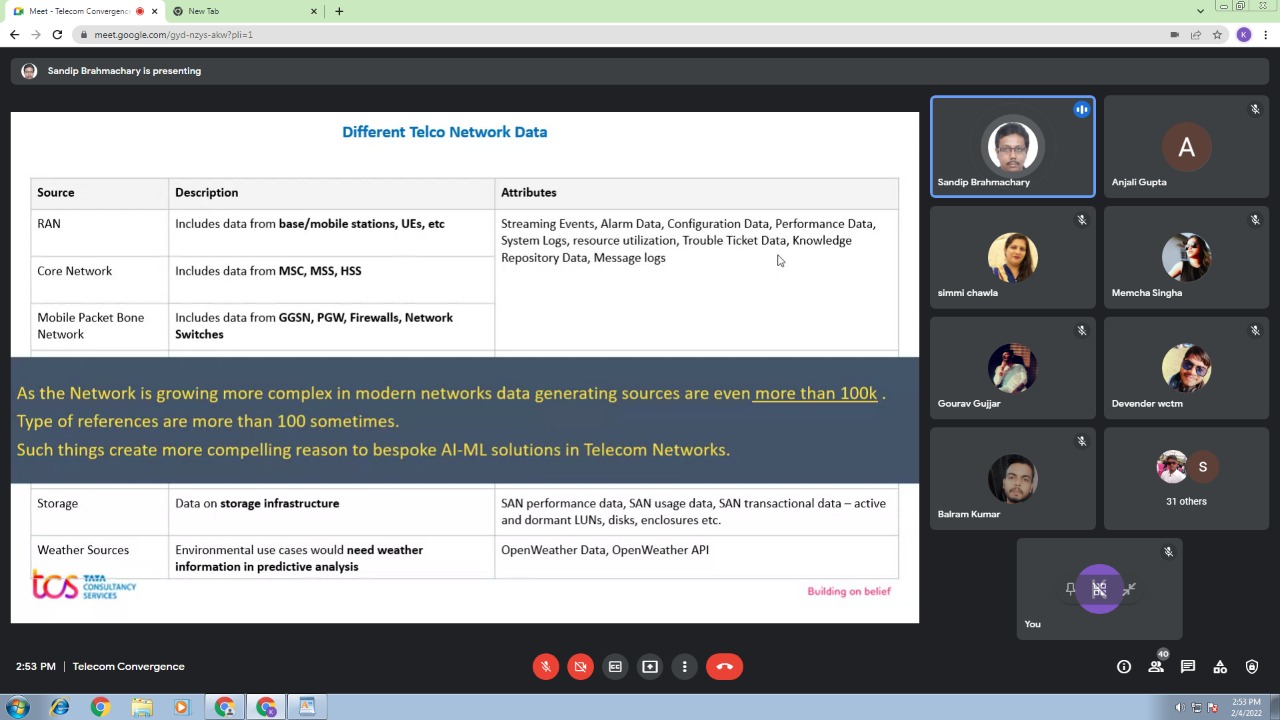Turn on your camera

[x=580, y=667]
